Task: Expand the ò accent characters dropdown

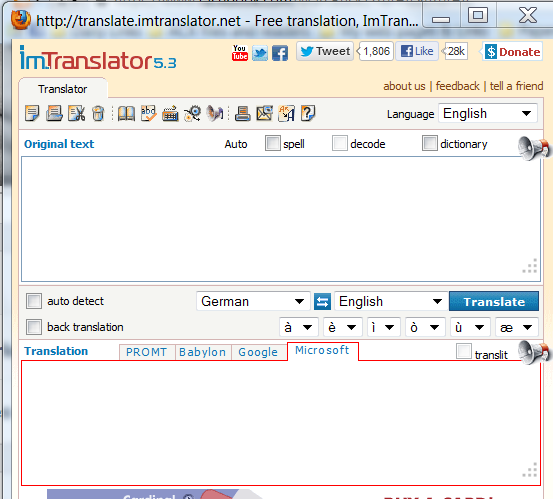Action: click(425, 327)
